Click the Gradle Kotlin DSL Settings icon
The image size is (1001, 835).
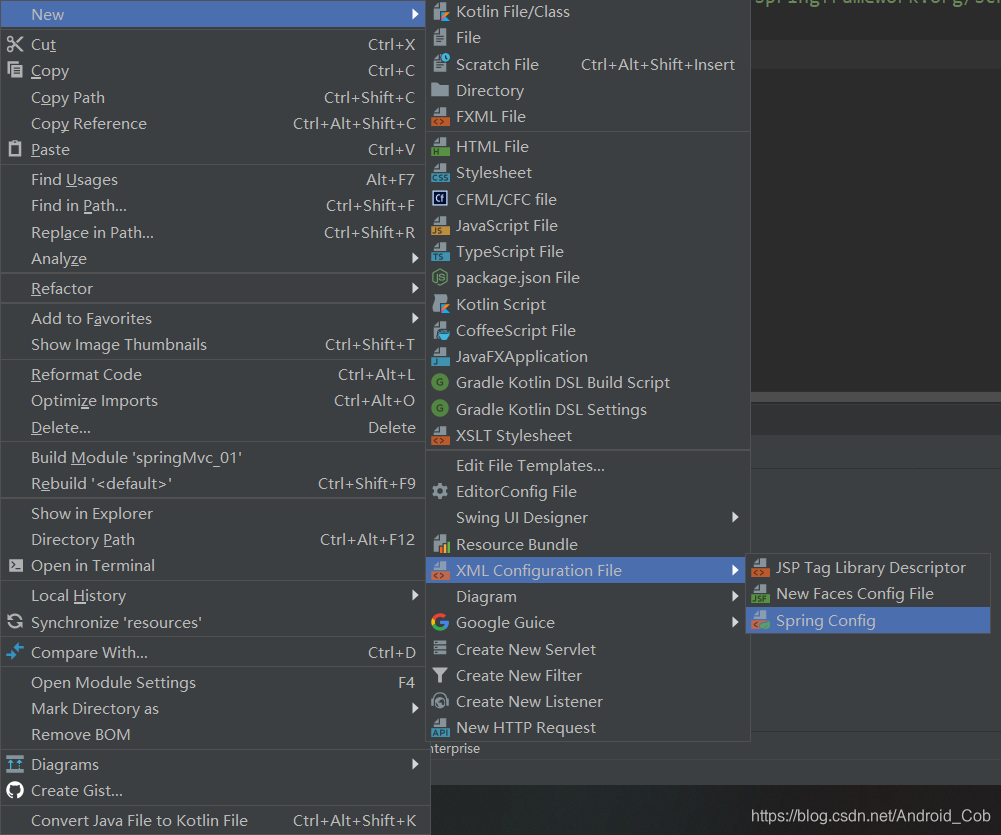coord(440,409)
